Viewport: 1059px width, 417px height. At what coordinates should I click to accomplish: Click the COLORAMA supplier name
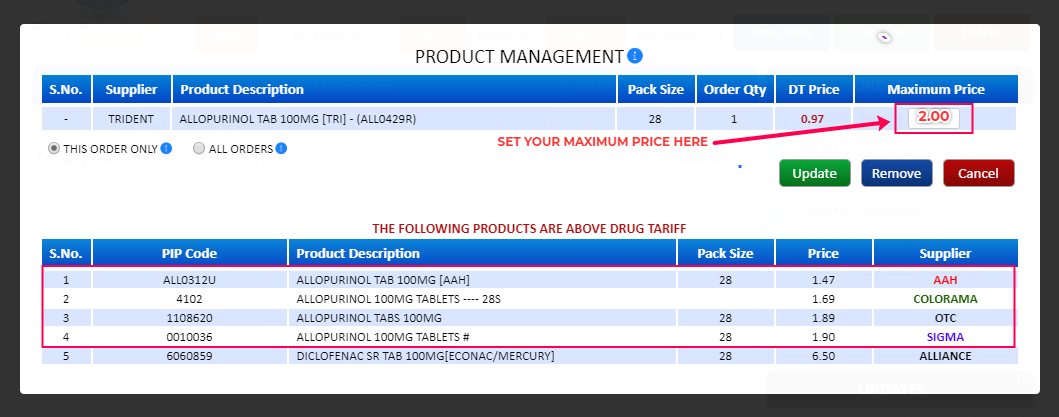pos(945,298)
